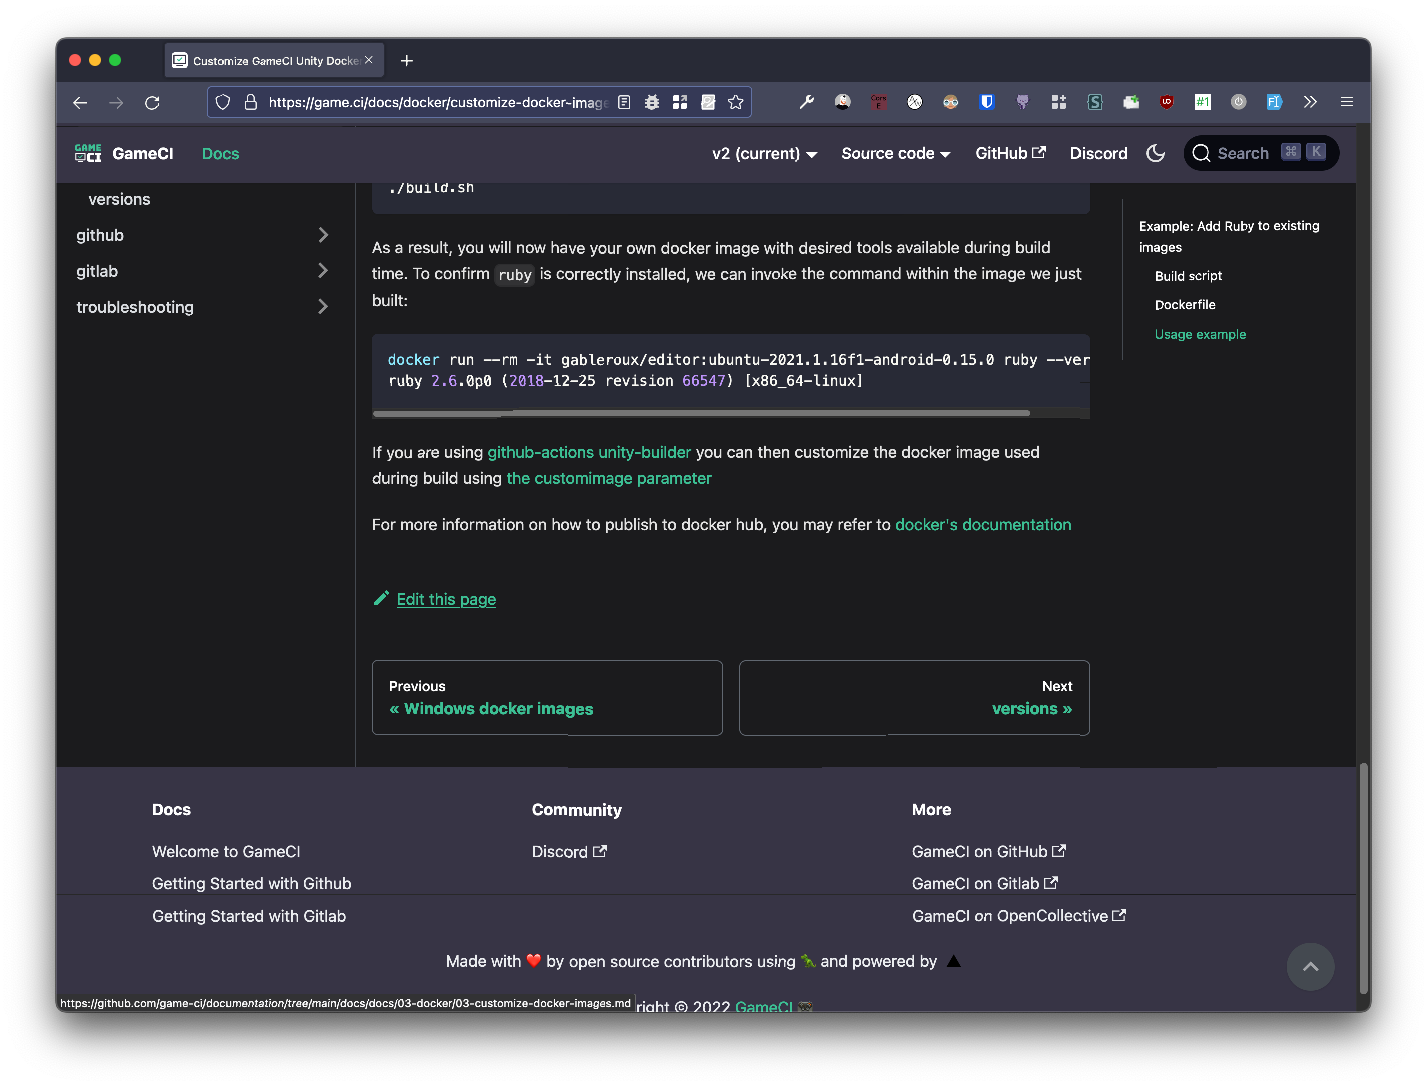Open GitHub link in navbar
This screenshot has height=1086, width=1427.
[1010, 153]
